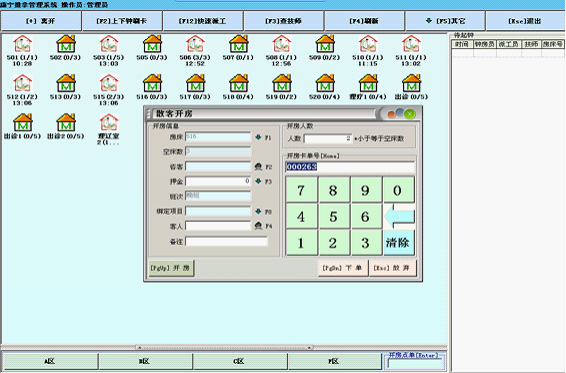The image size is (566, 373).
Task: Switch to C区 area tab
Action: (240, 361)
